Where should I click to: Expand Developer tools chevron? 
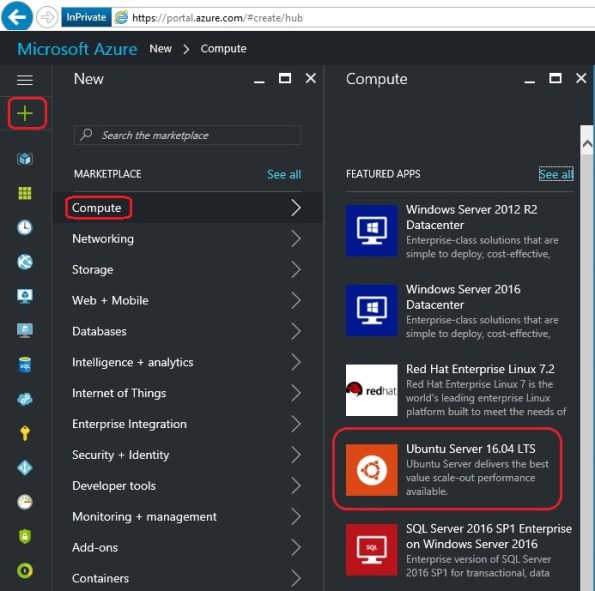(x=296, y=485)
